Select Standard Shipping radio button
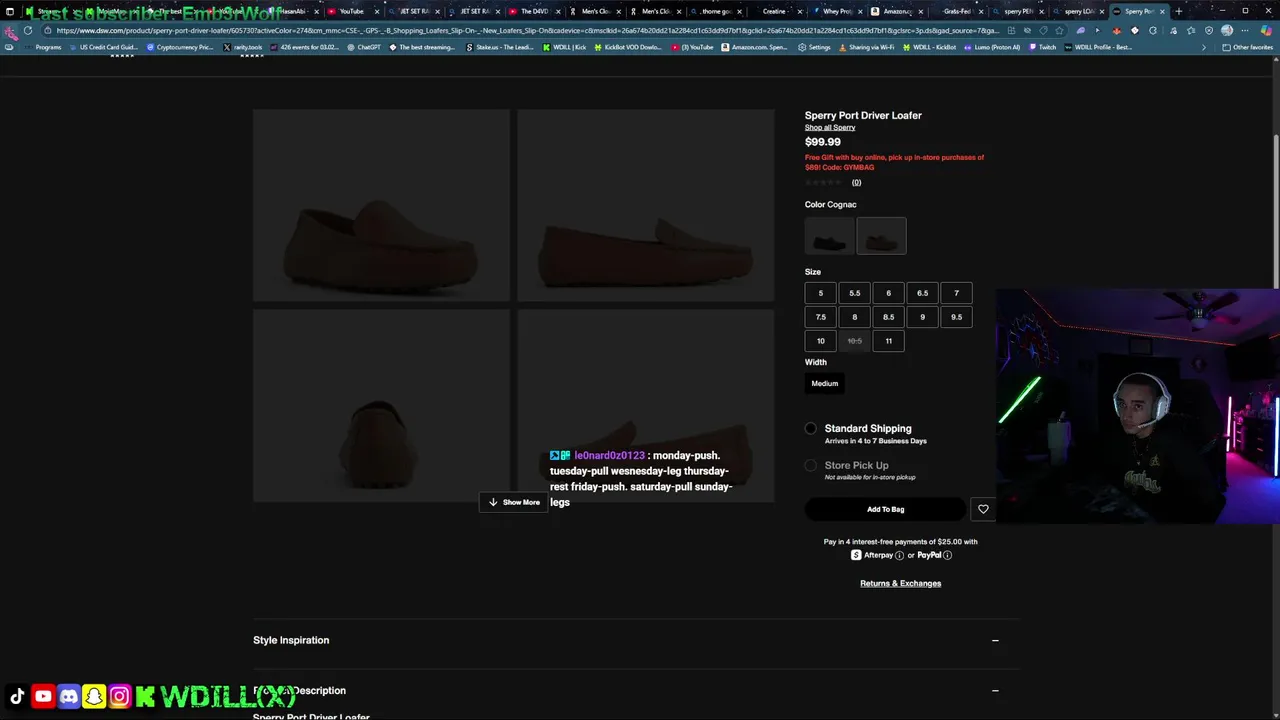The image size is (1280, 720). tap(811, 428)
